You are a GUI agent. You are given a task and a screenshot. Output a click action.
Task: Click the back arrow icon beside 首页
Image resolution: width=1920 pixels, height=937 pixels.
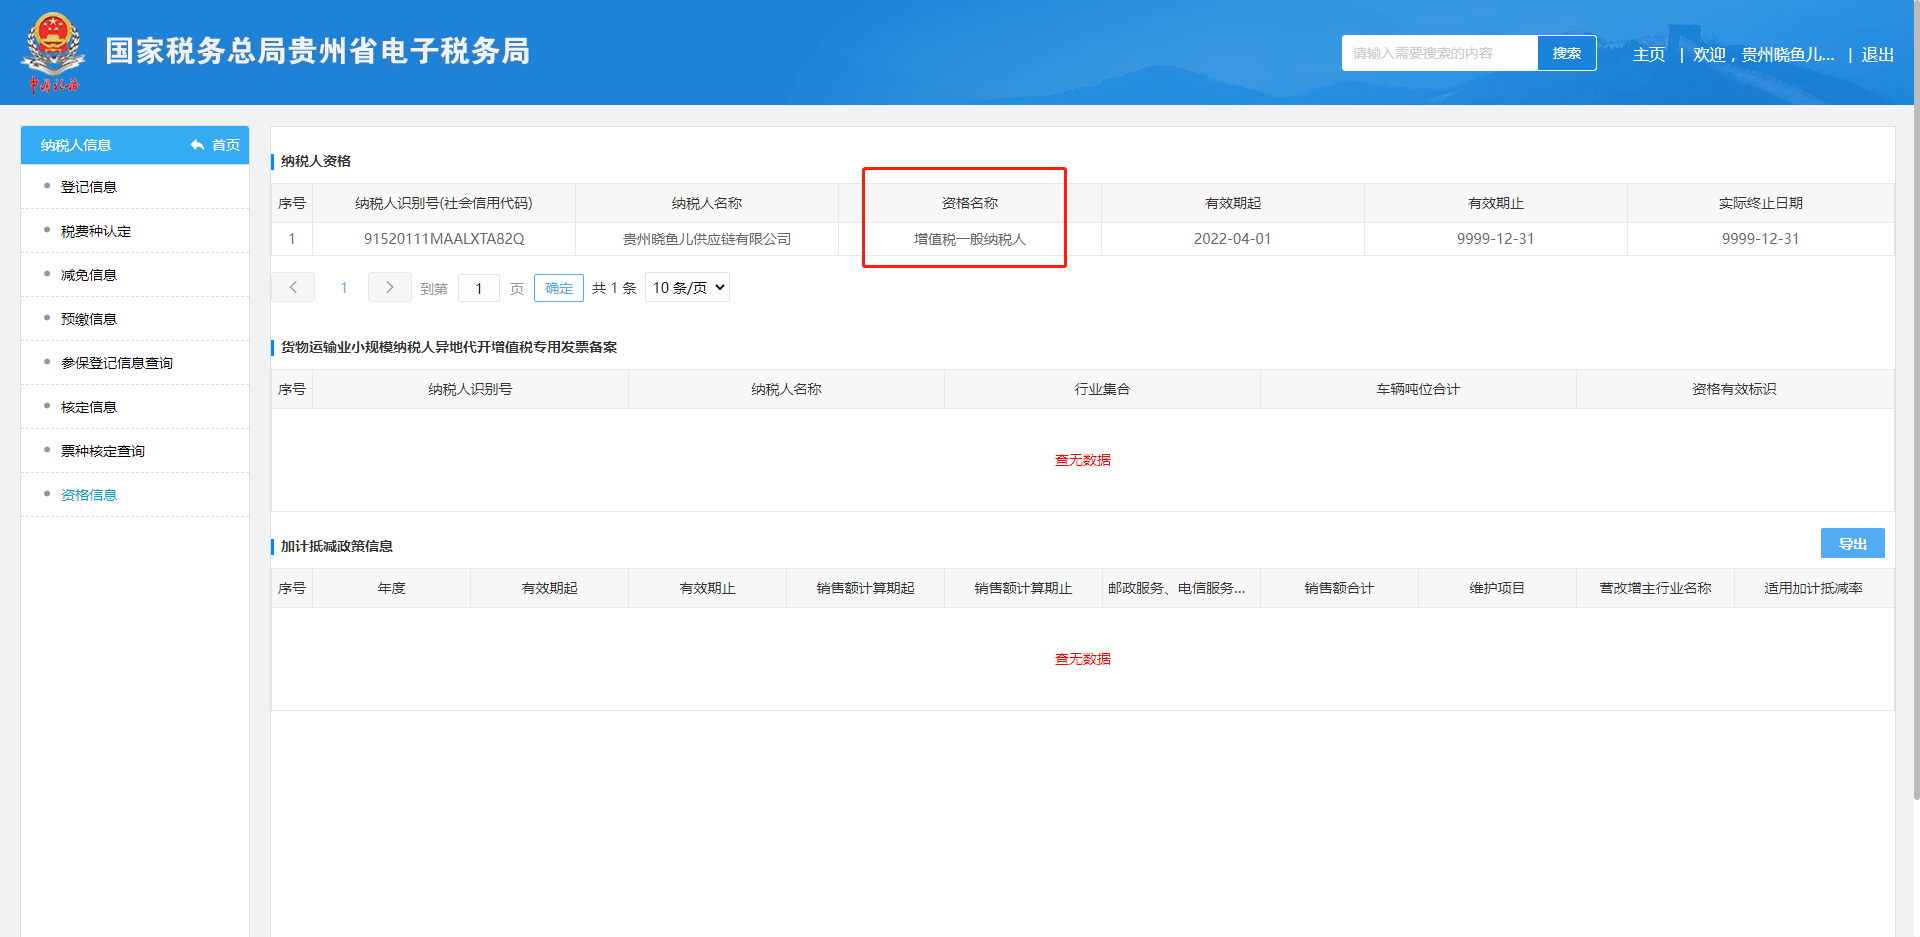197,145
